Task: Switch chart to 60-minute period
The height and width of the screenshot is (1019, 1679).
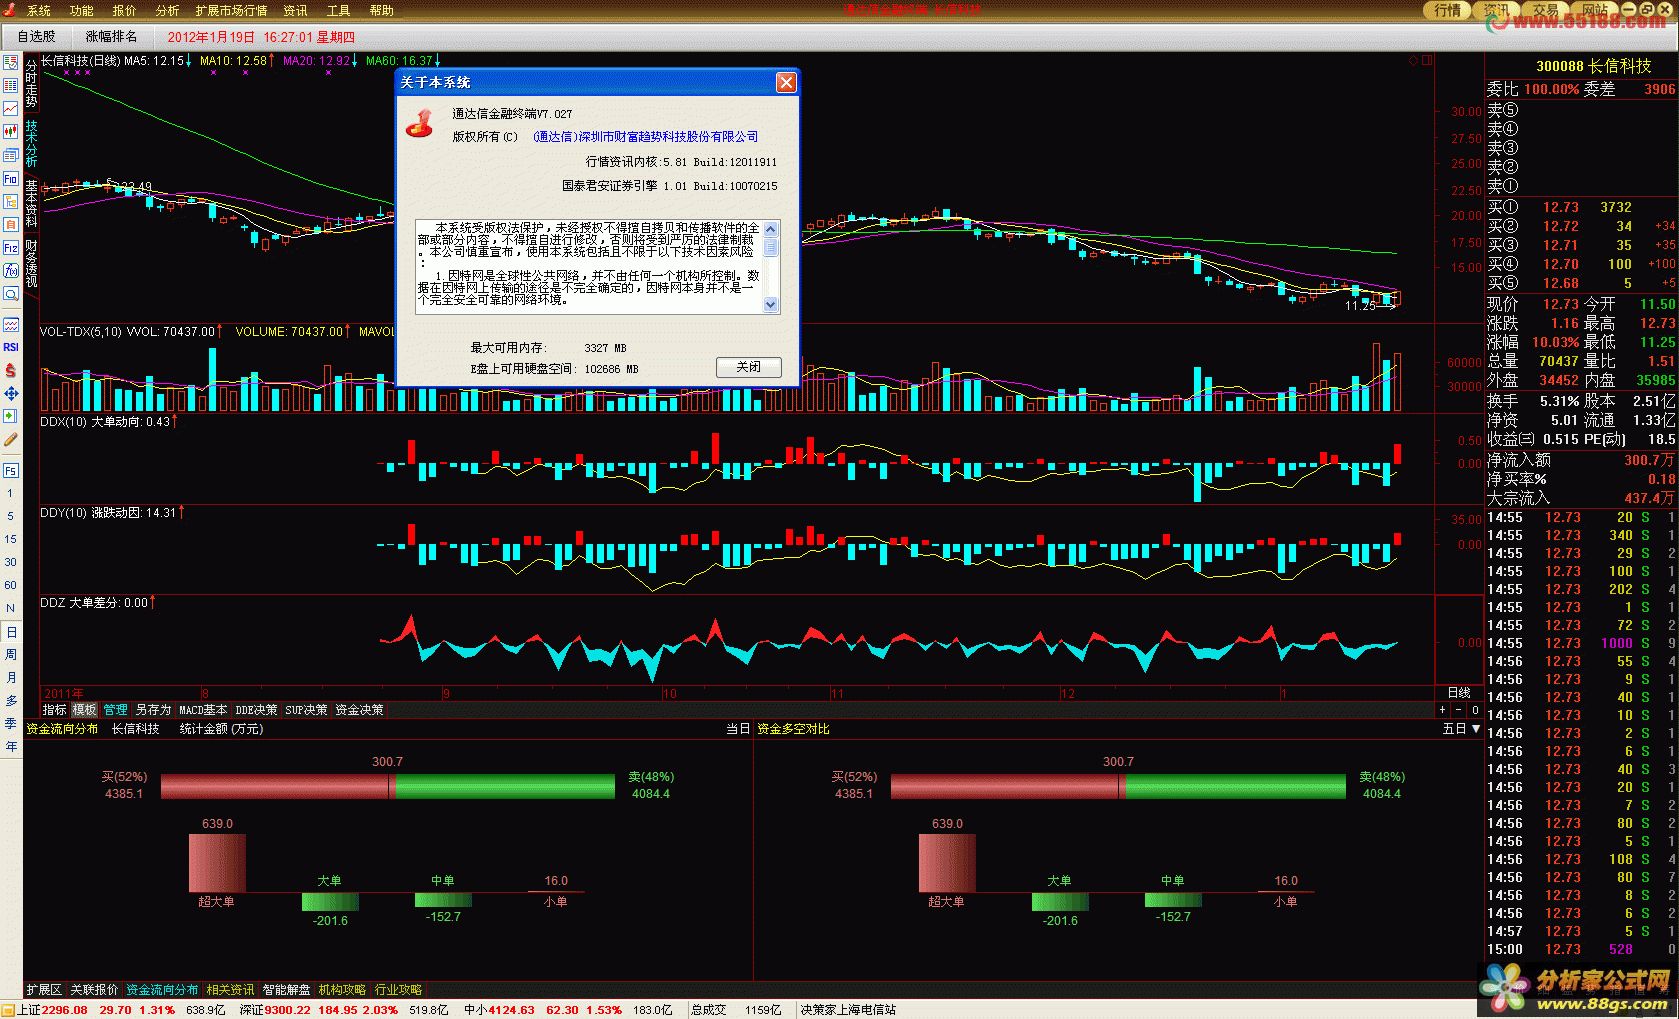Action: point(11,585)
